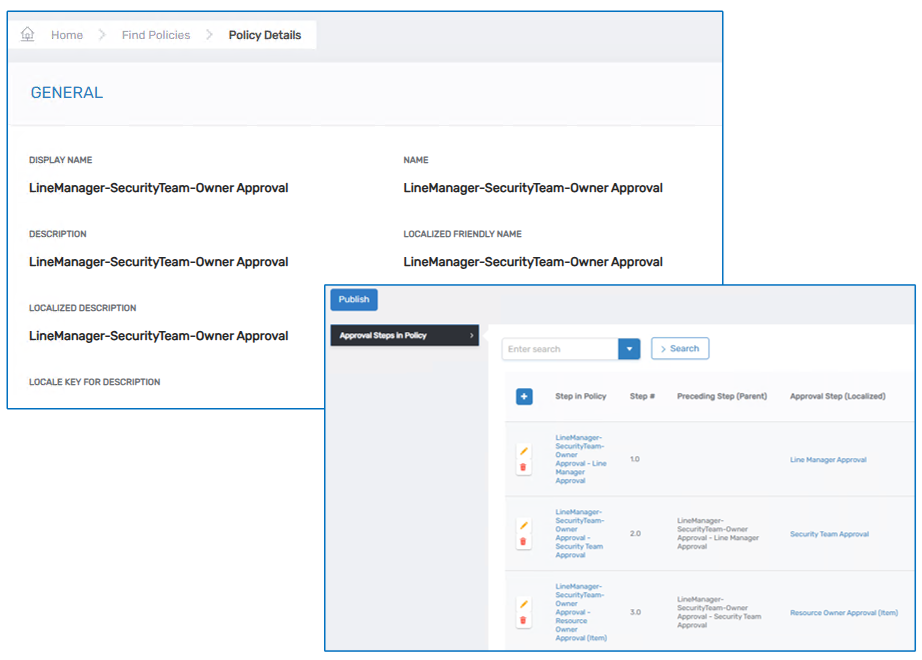
Task: Click step number 1.0 cell
Action: [634, 459]
